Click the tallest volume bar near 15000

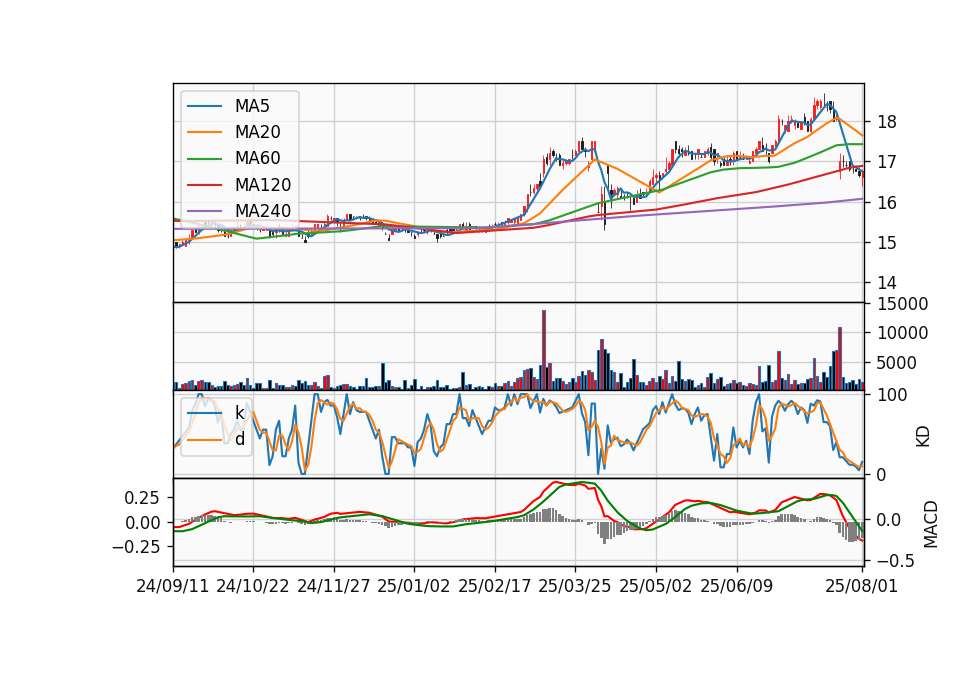point(544,350)
